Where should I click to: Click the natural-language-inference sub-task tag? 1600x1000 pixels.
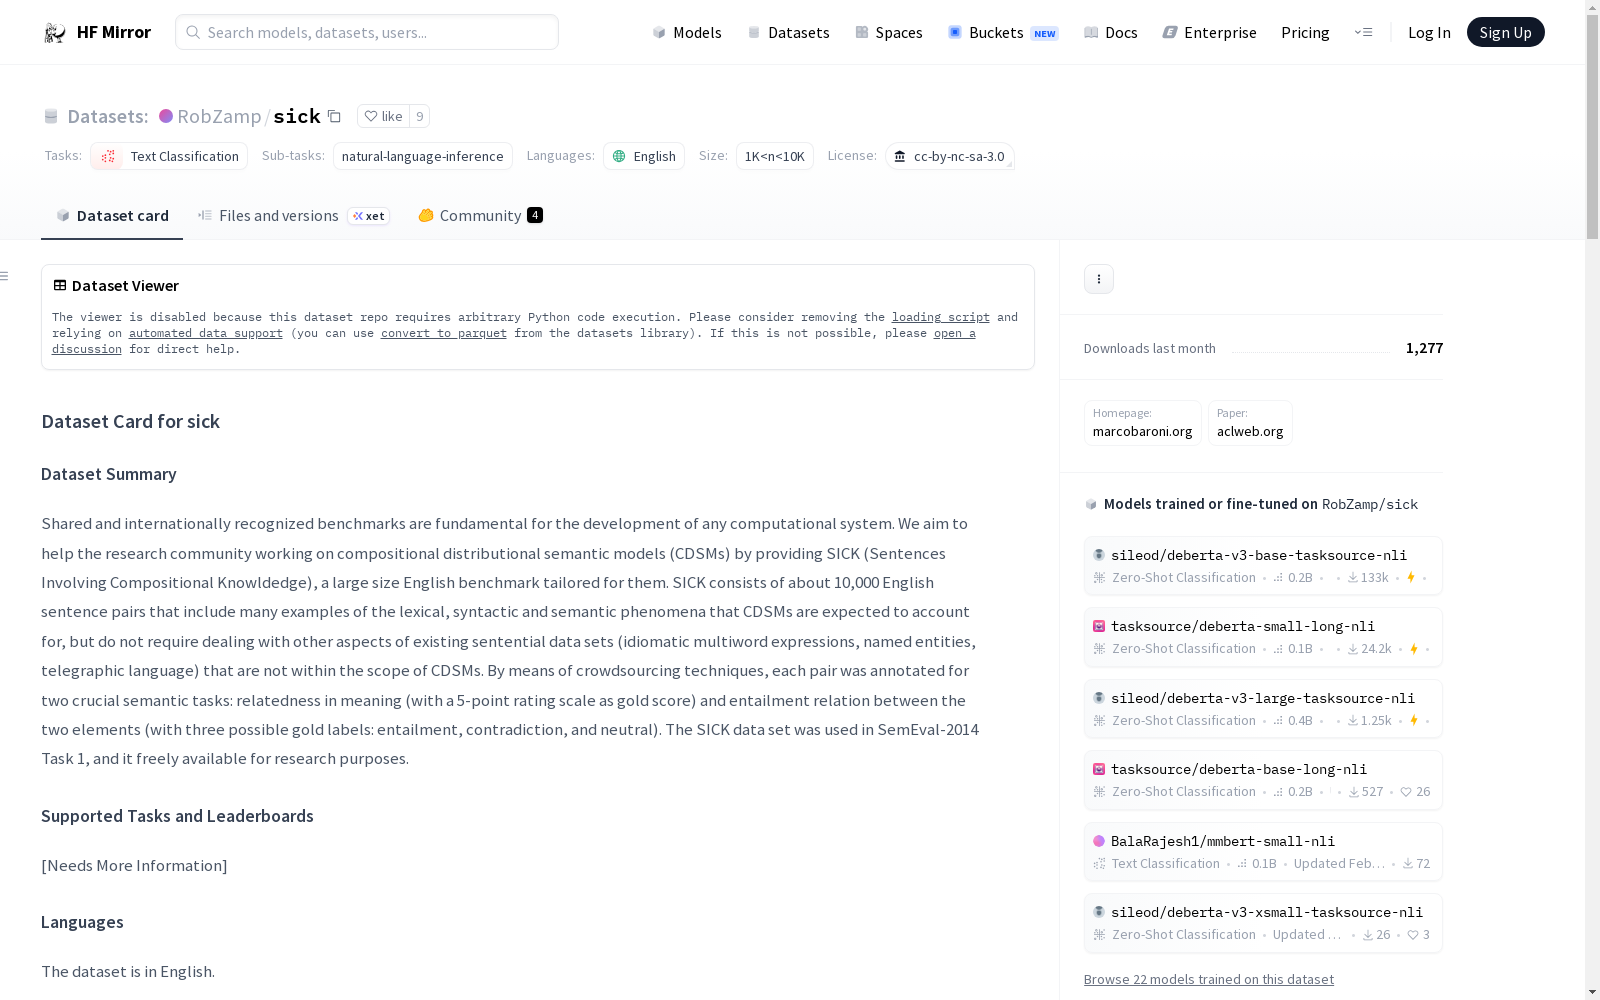pos(423,156)
